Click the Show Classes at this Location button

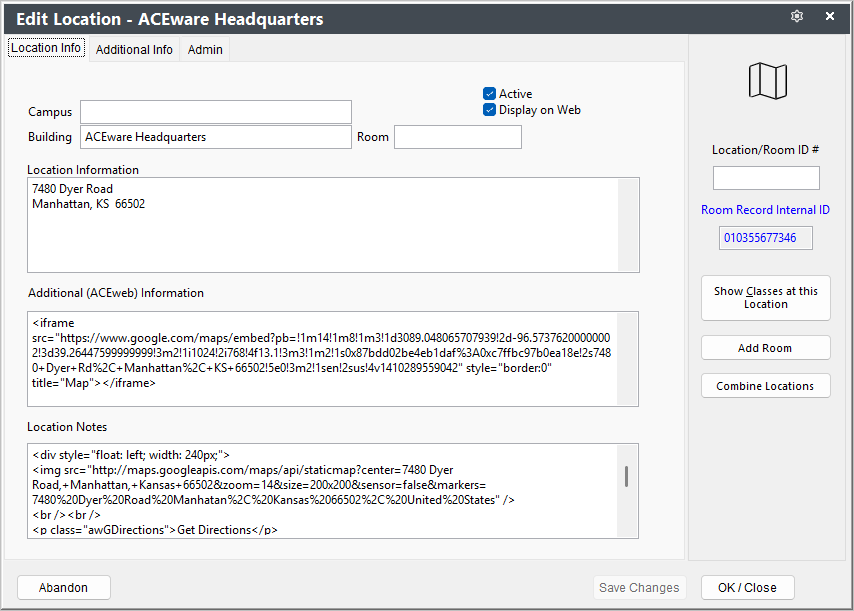pyautogui.click(x=765, y=298)
